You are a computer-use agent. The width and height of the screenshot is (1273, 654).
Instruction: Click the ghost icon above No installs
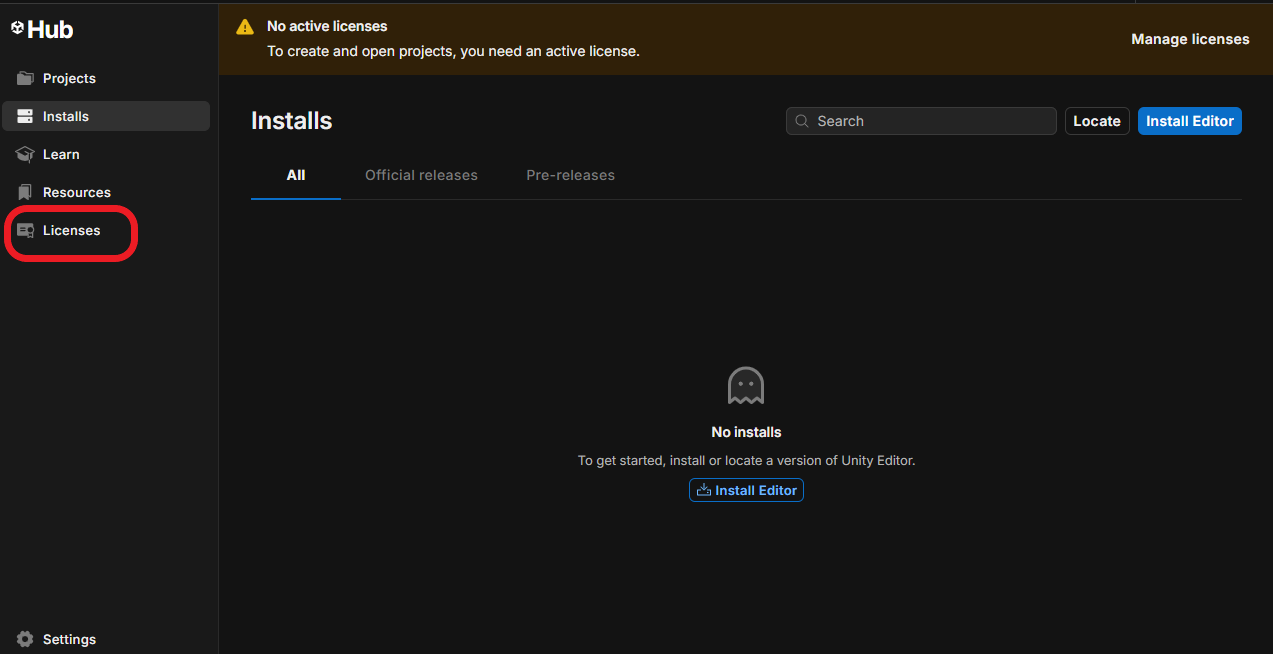tap(746, 386)
